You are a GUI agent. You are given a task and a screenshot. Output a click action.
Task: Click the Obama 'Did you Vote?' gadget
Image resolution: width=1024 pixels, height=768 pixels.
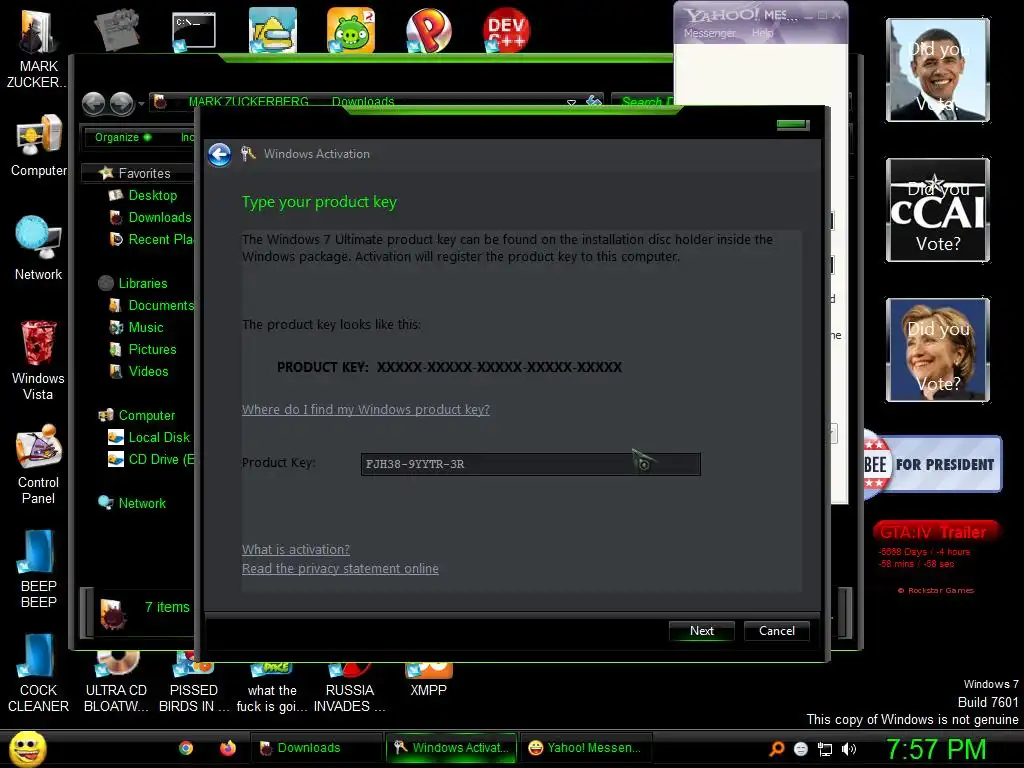click(x=938, y=71)
